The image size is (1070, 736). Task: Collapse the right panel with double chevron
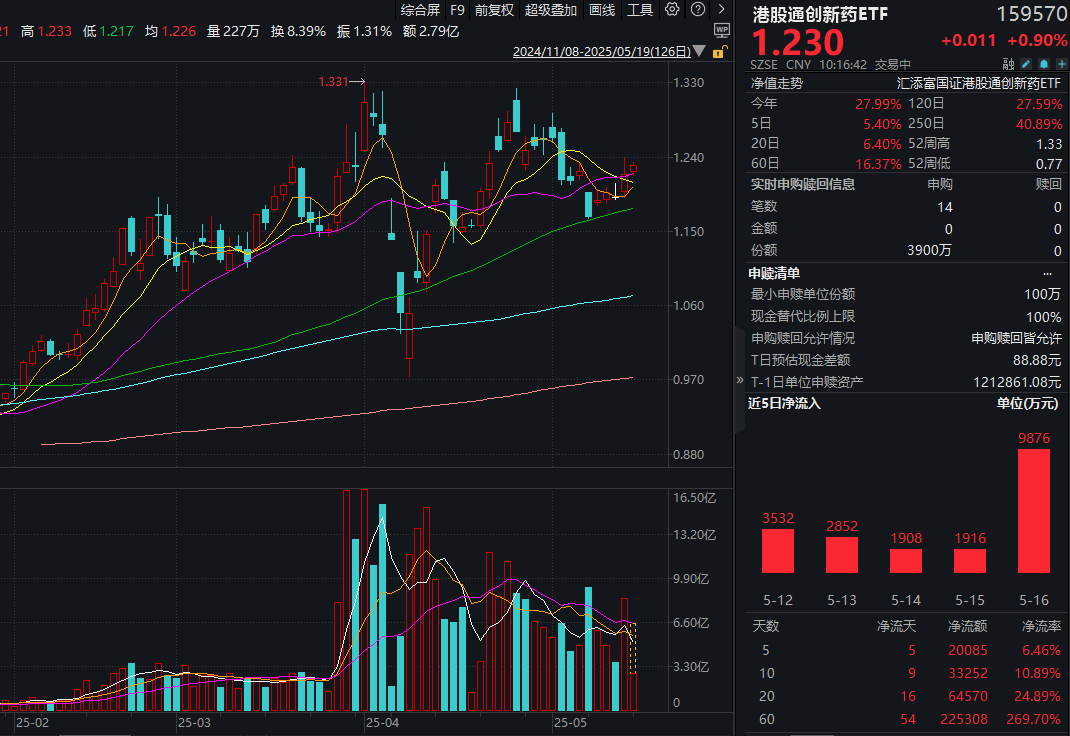pos(740,381)
